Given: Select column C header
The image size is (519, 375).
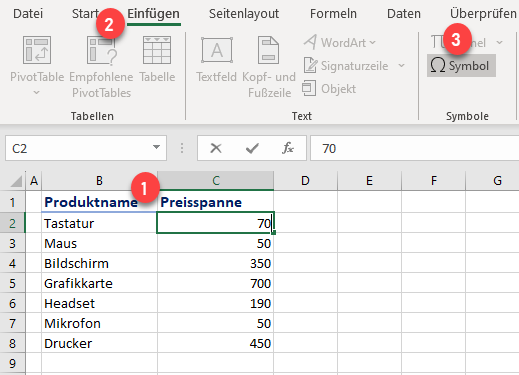Looking at the screenshot, I should (216, 181).
